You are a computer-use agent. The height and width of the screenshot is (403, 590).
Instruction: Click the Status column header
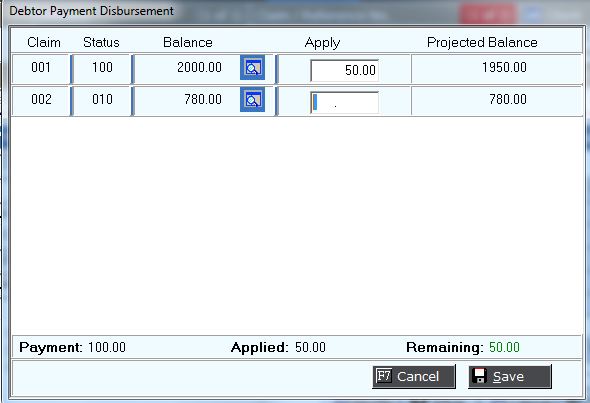pos(101,42)
